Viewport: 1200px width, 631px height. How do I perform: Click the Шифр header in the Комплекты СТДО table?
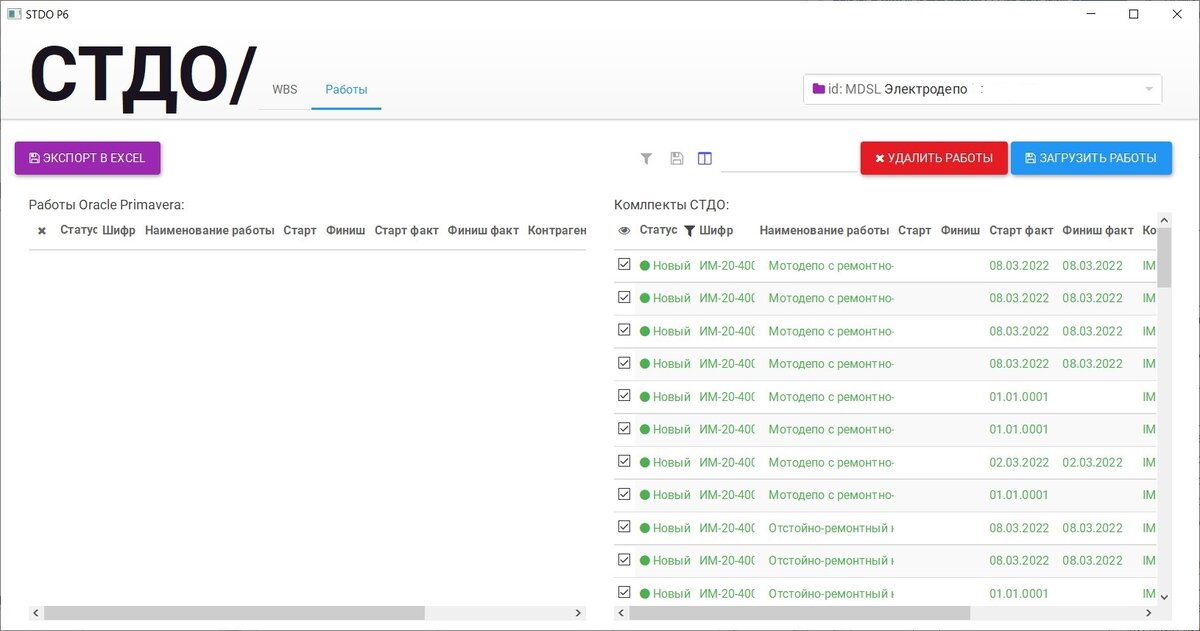pyautogui.click(x=716, y=230)
